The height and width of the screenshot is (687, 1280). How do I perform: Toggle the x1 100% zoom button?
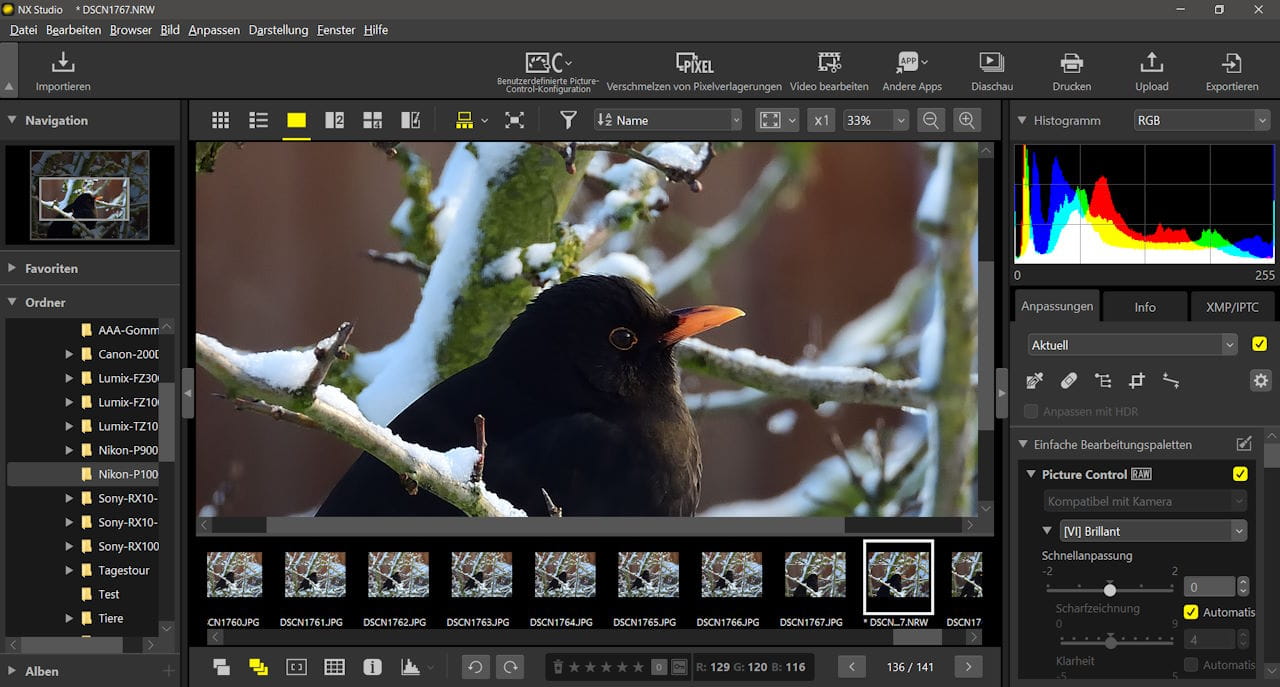point(821,120)
